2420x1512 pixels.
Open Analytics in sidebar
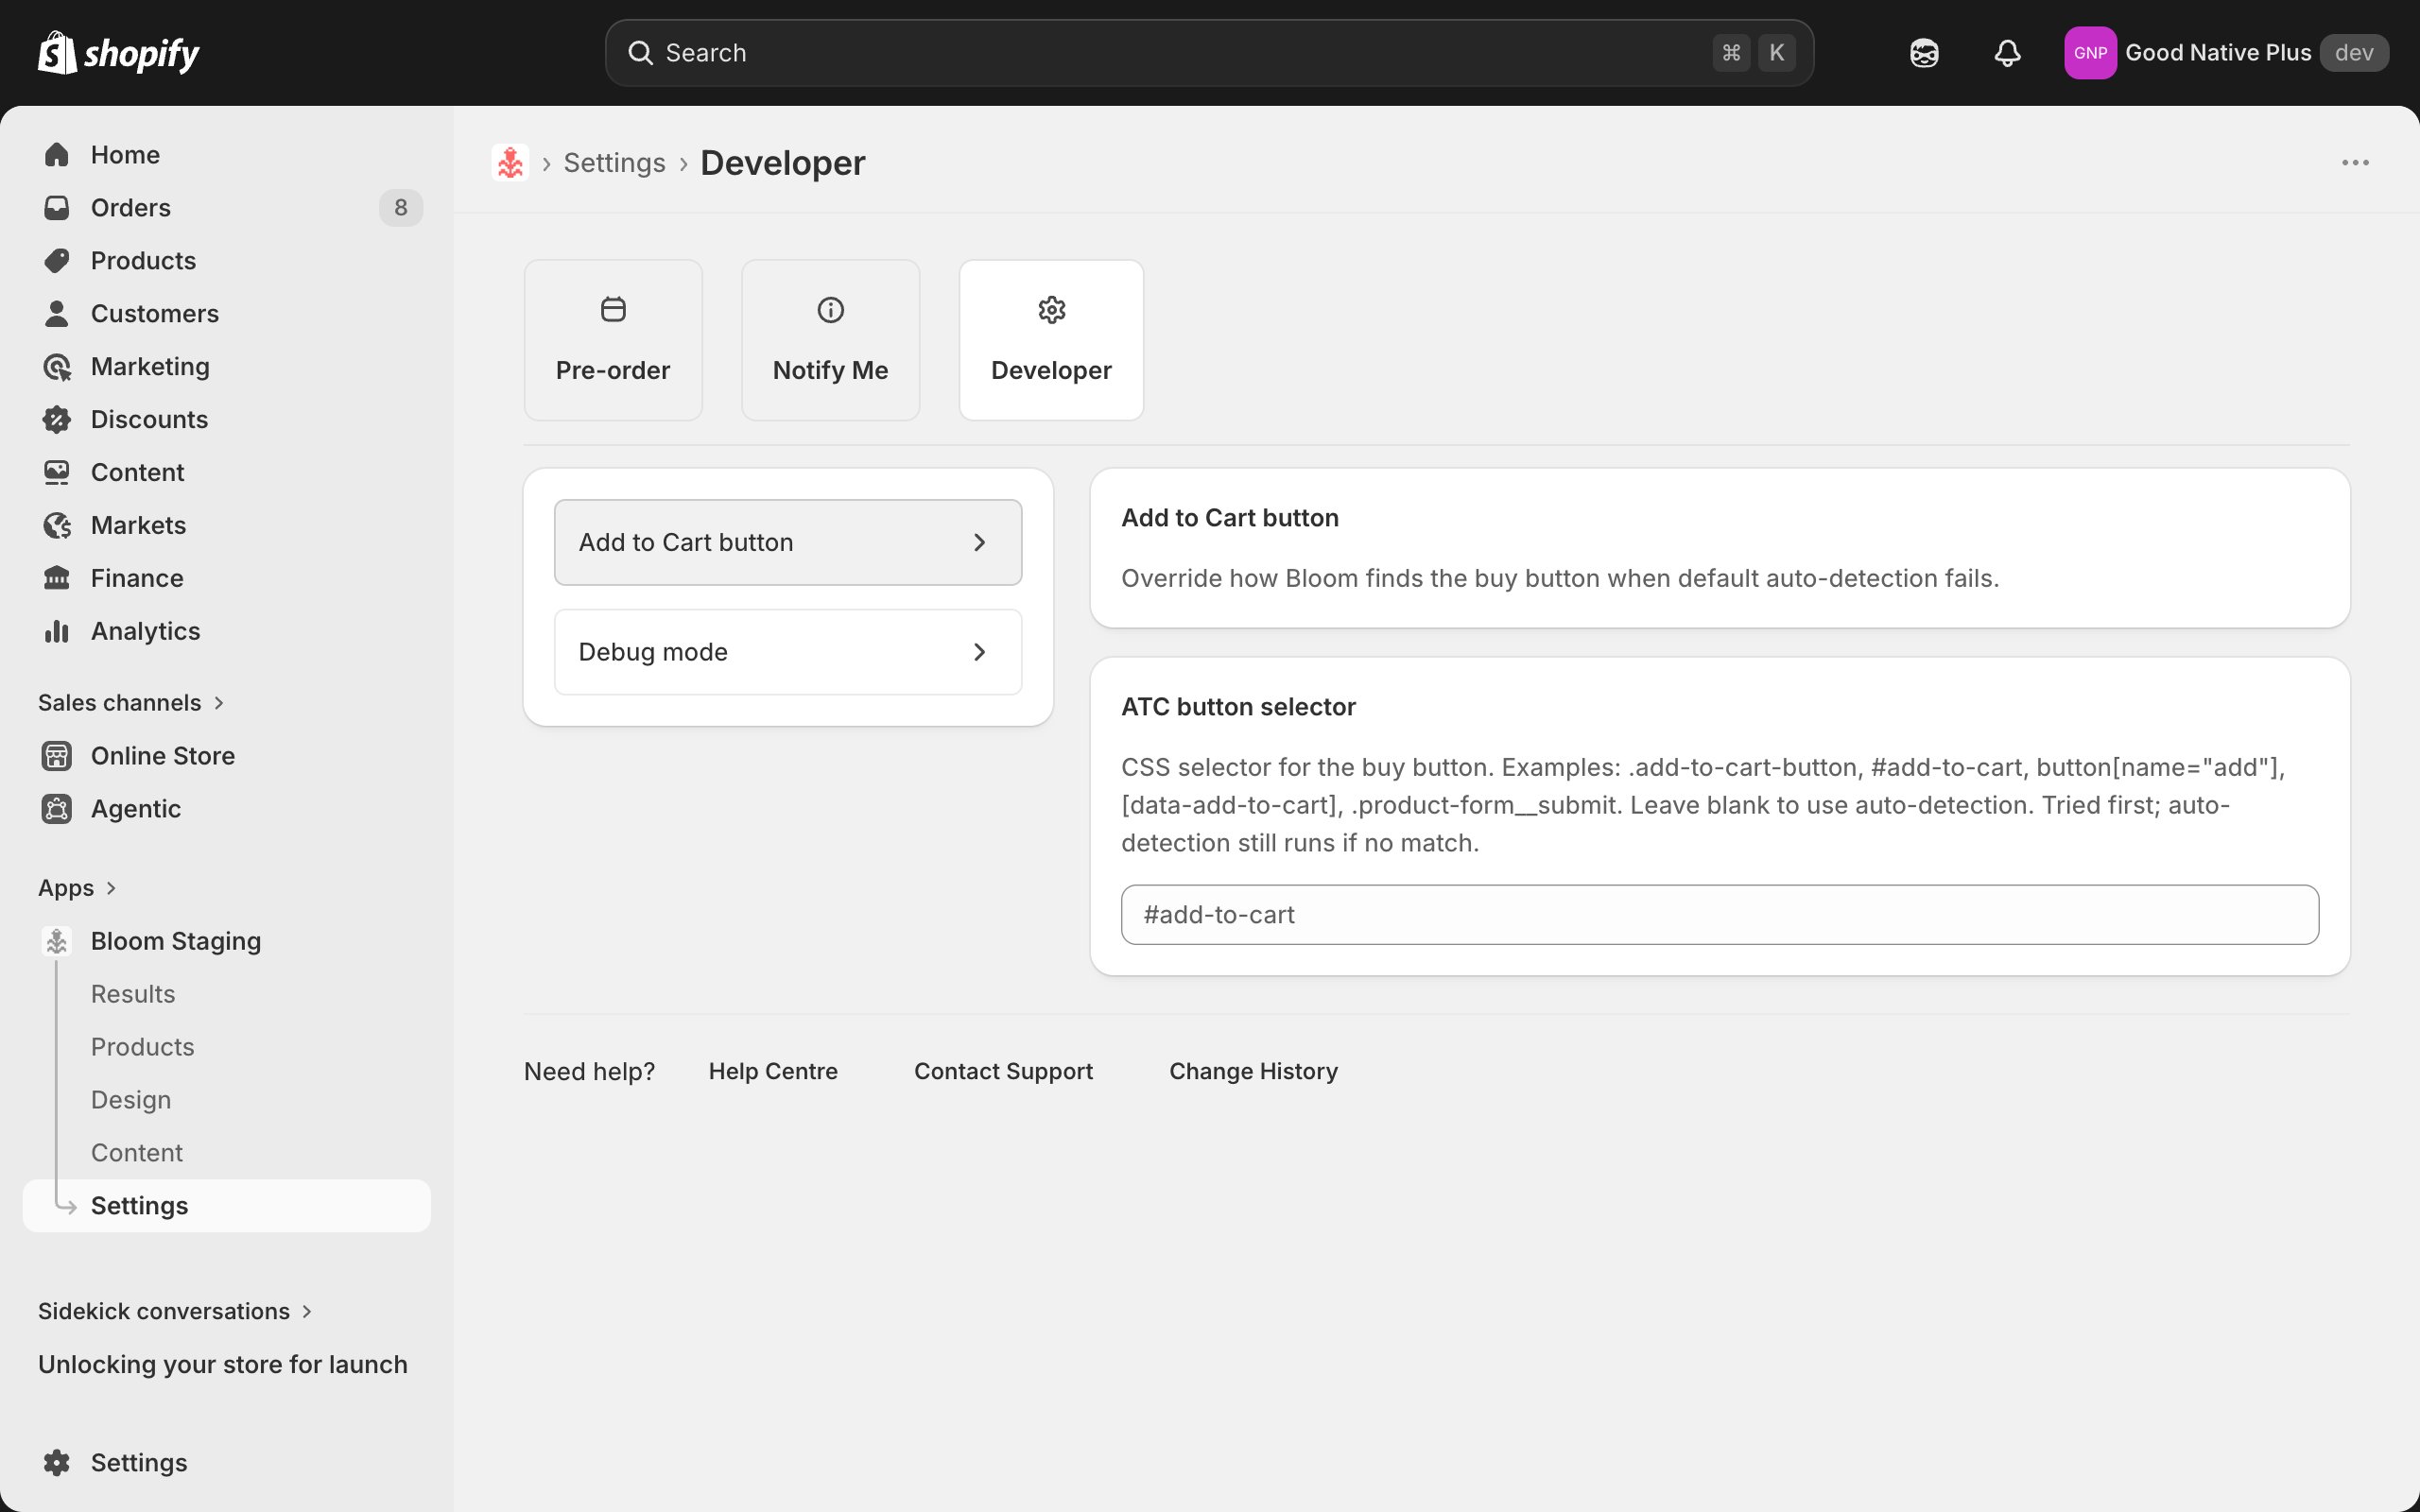(x=145, y=631)
